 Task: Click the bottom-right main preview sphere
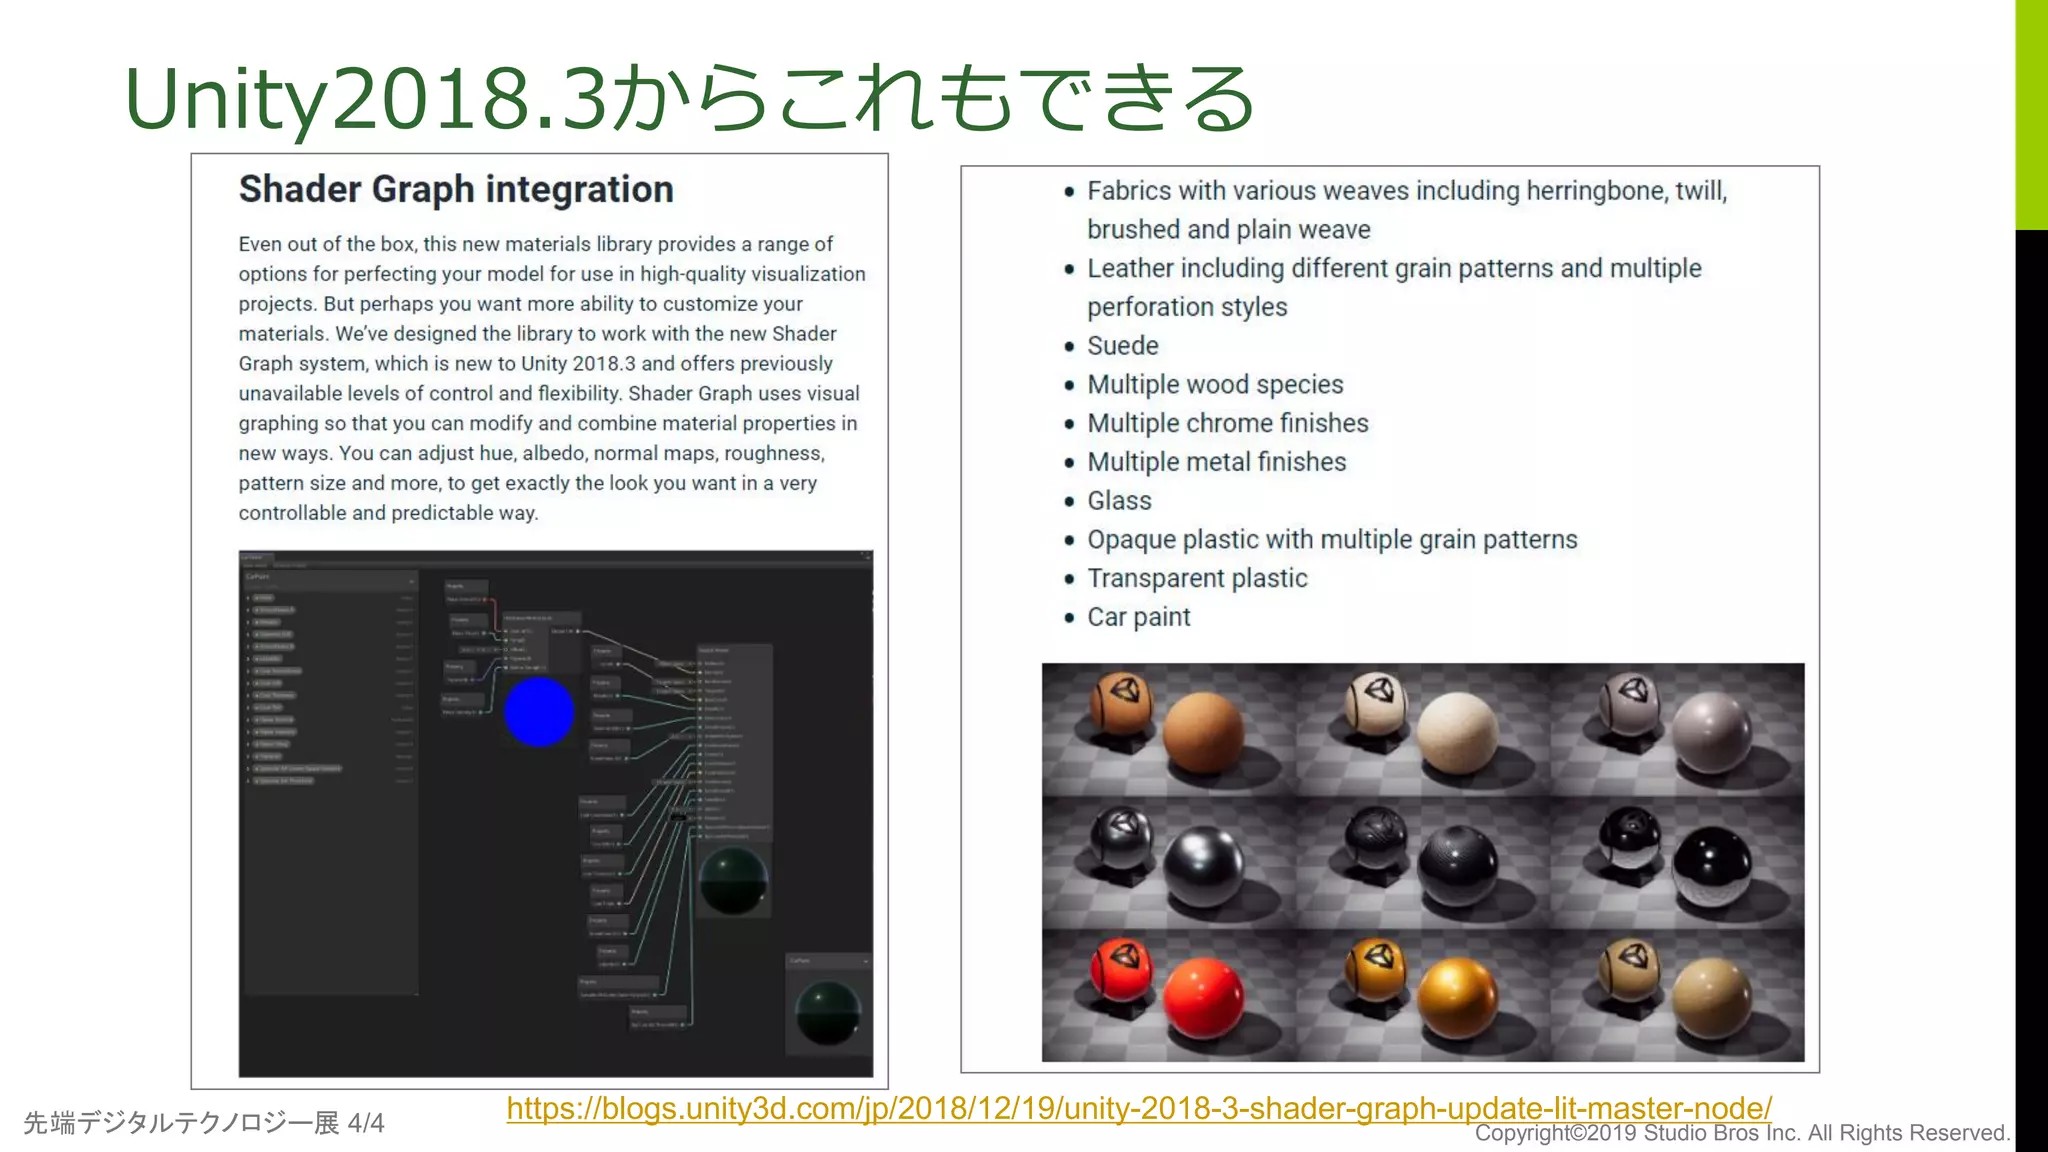coord(828,1013)
